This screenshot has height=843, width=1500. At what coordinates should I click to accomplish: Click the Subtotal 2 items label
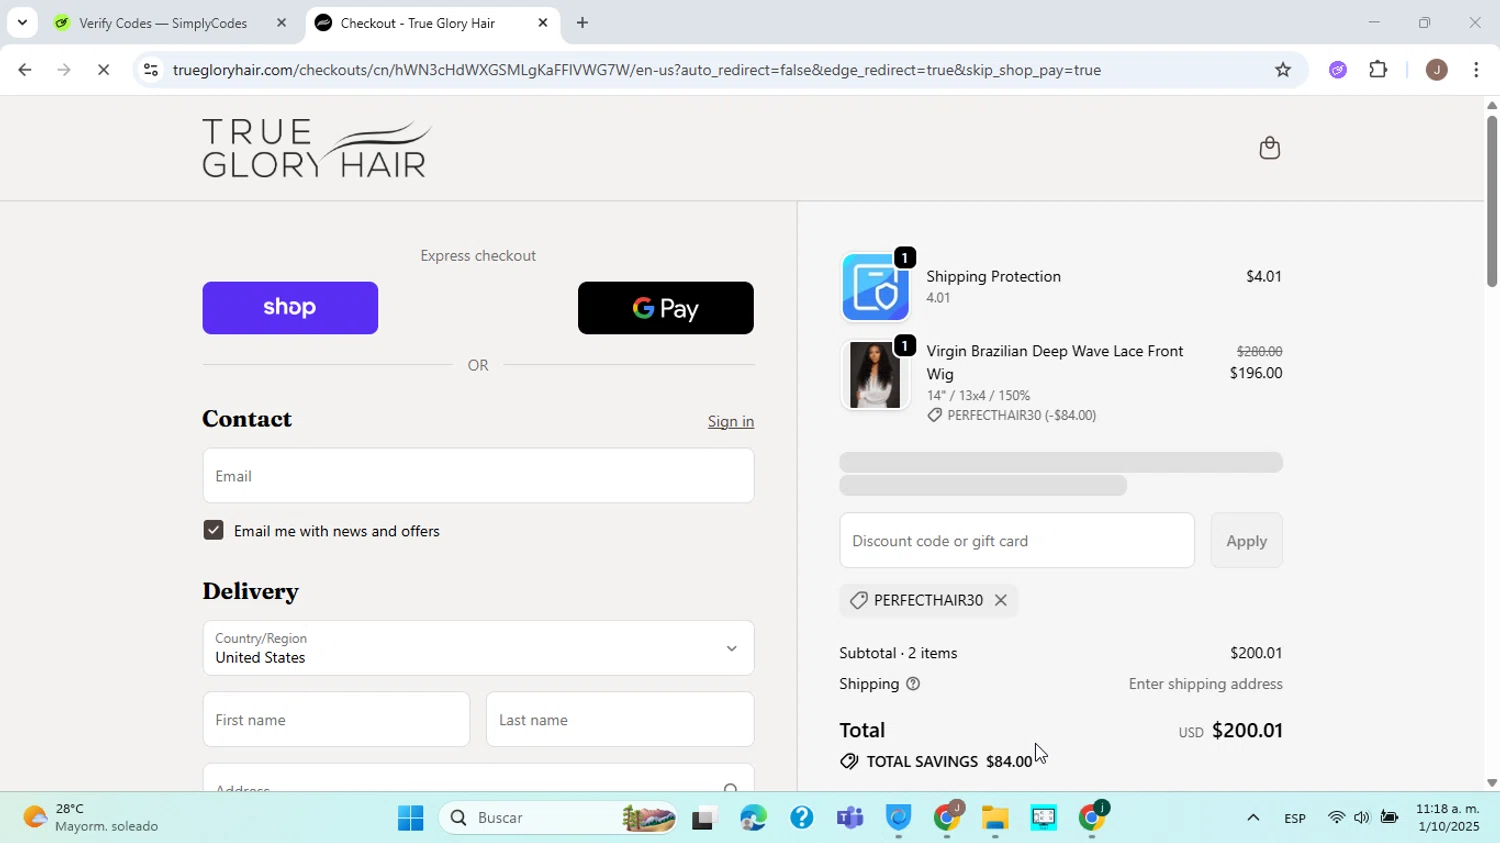click(x=898, y=653)
